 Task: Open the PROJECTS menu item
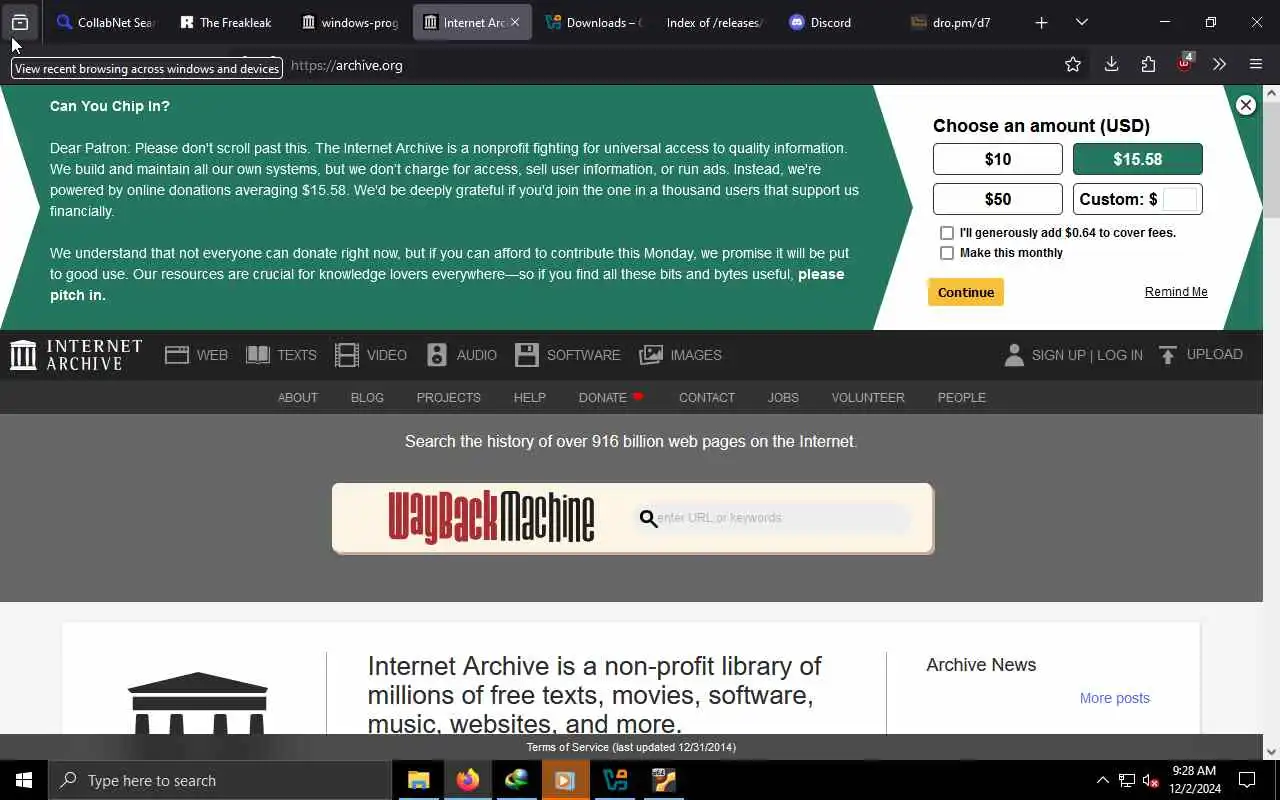pos(449,397)
